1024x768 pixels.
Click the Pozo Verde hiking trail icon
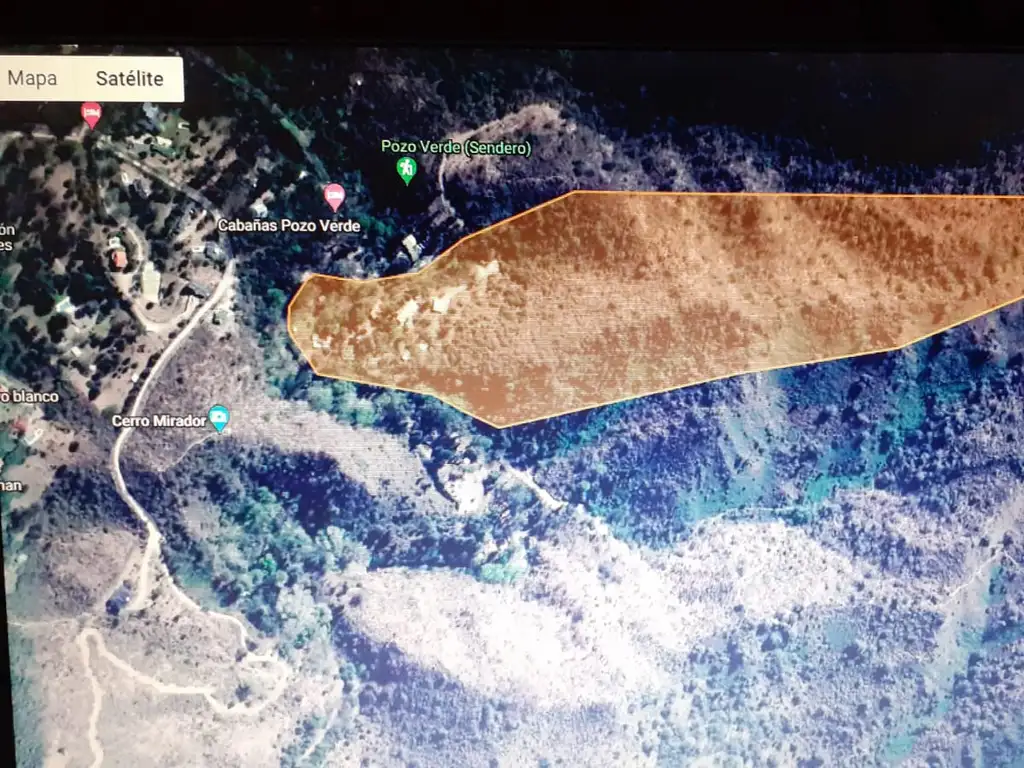click(406, 170)
